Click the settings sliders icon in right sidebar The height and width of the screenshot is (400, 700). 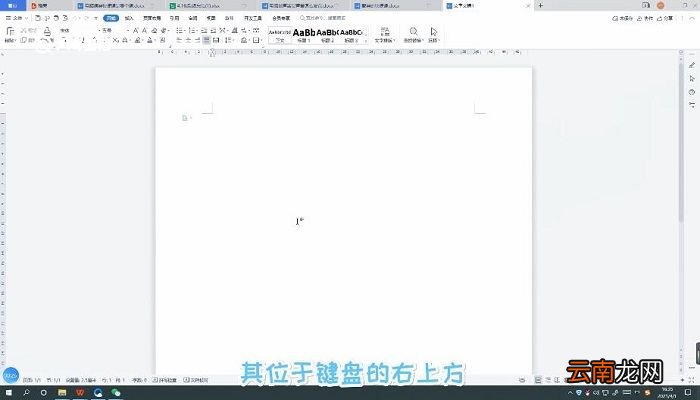tap(692, 105)
